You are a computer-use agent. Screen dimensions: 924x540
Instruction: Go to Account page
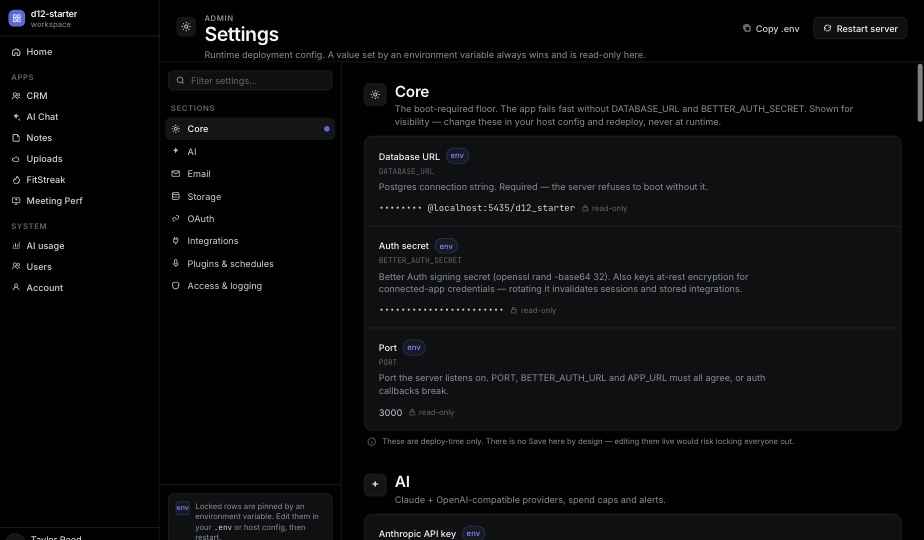[80, 288]
